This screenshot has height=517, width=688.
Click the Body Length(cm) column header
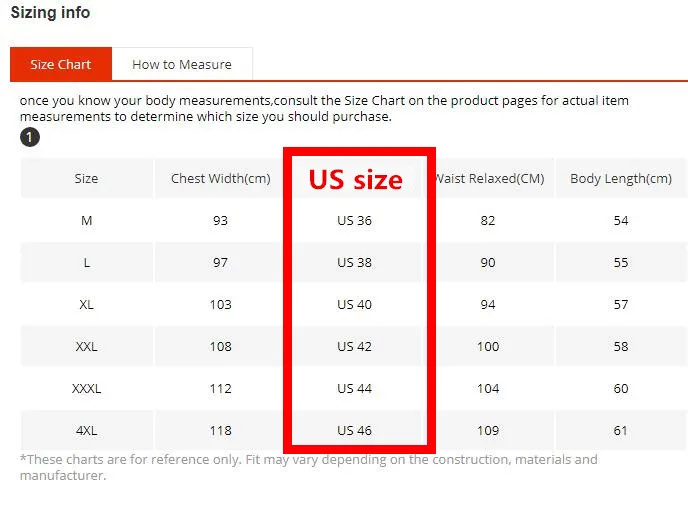point(621,179)
